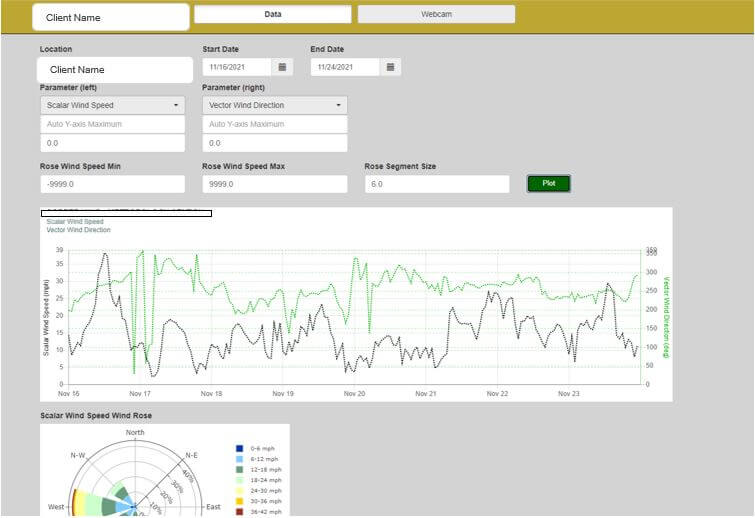Image resolution: width=755 pixels, height=518 pixels.
Task: Toggle Scalar Wind Speed chart legend entry
Action: (x=75, y=221)
